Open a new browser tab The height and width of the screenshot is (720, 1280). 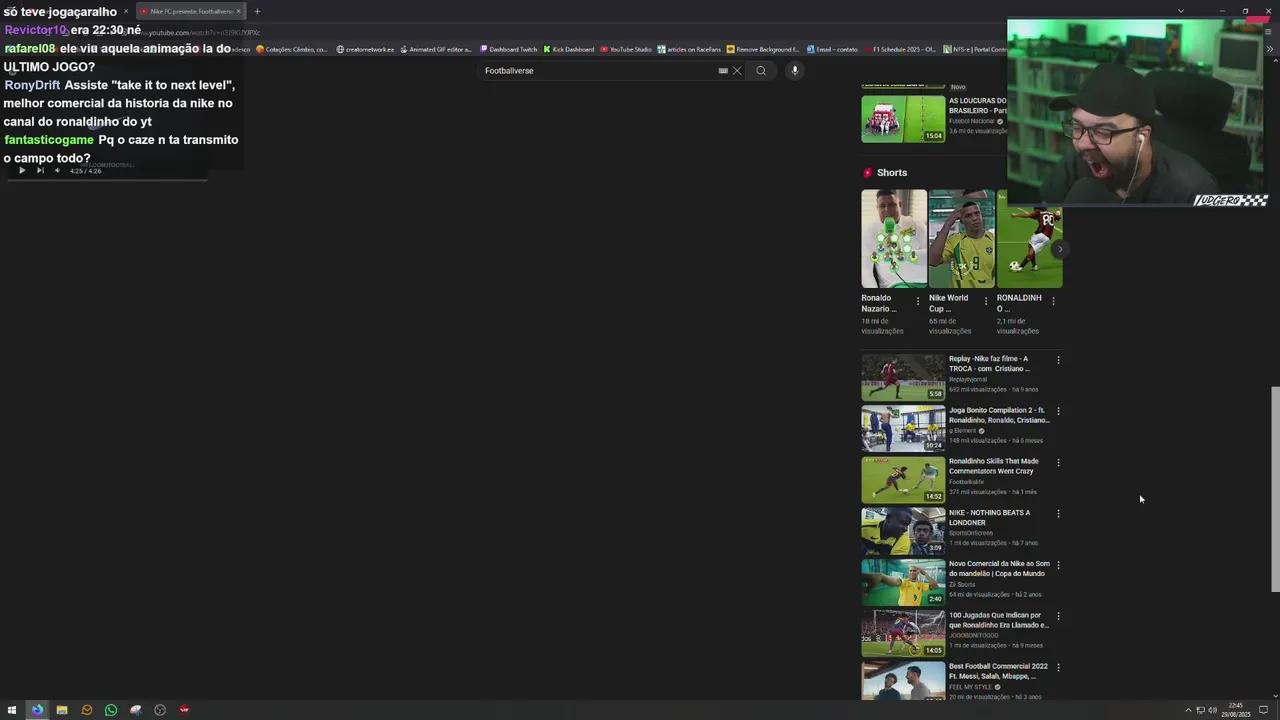tap(257, 11)
